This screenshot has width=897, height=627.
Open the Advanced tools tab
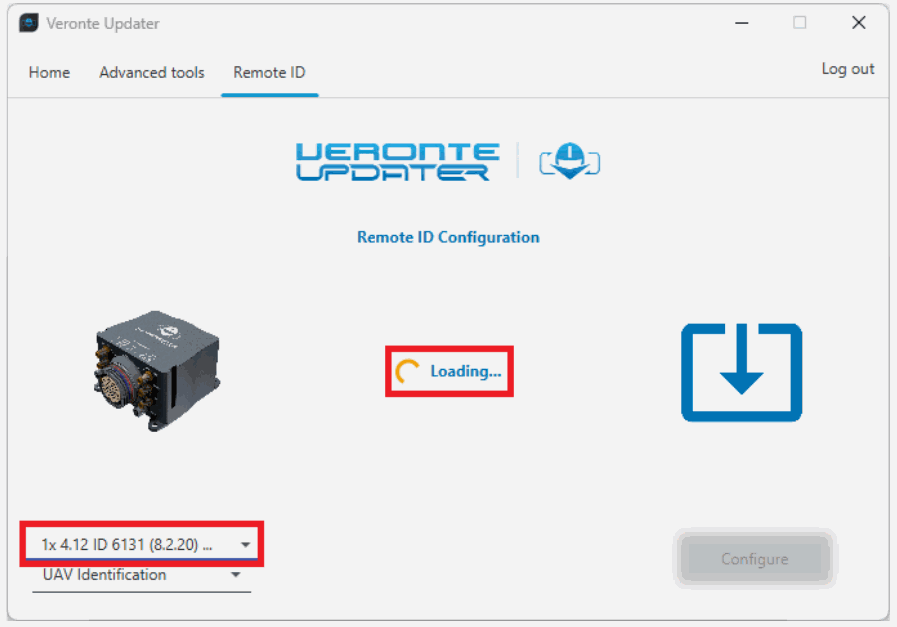(x=152, y=72)
